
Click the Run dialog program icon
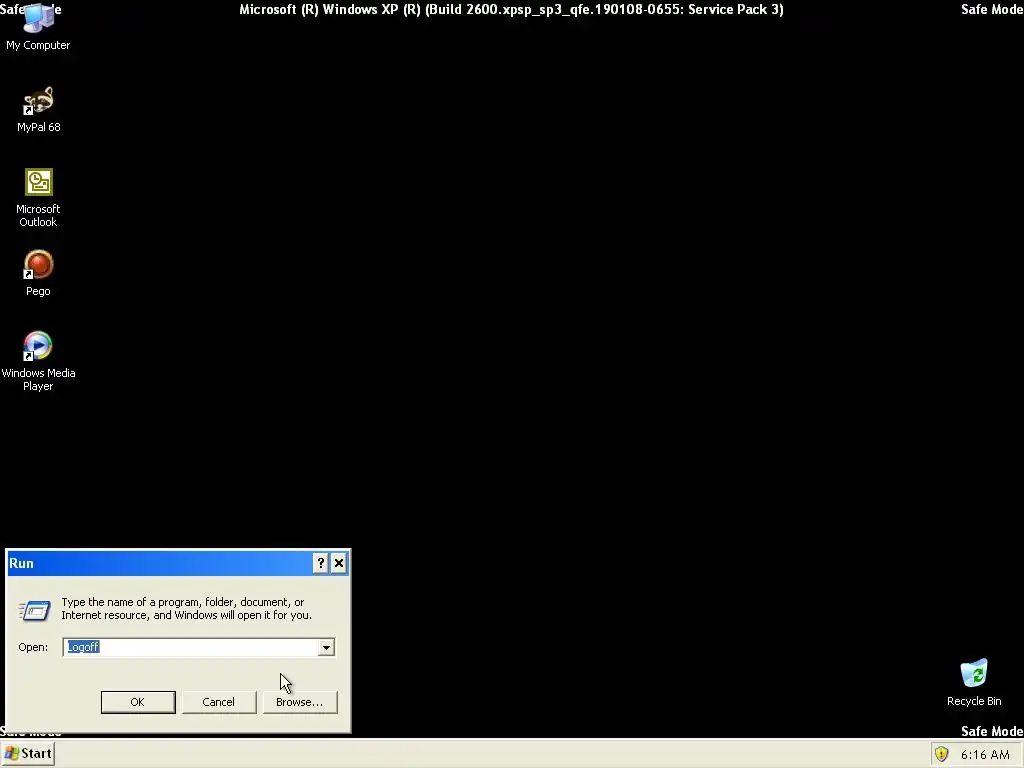34,610
